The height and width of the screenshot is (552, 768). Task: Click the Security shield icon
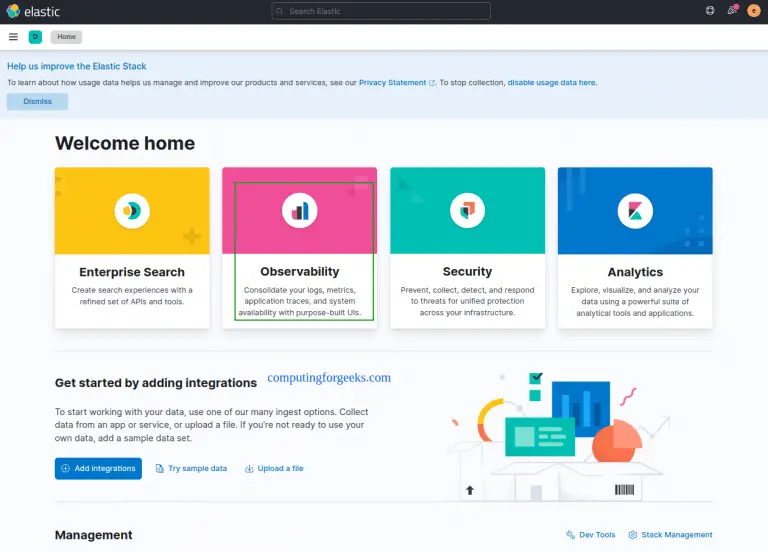(467, 210)
